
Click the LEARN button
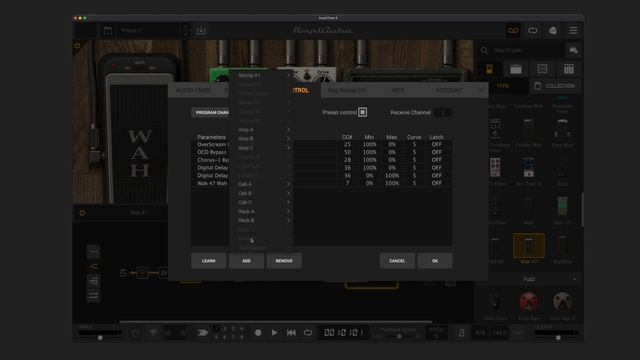pyautogui.click(x=209, y=261)
